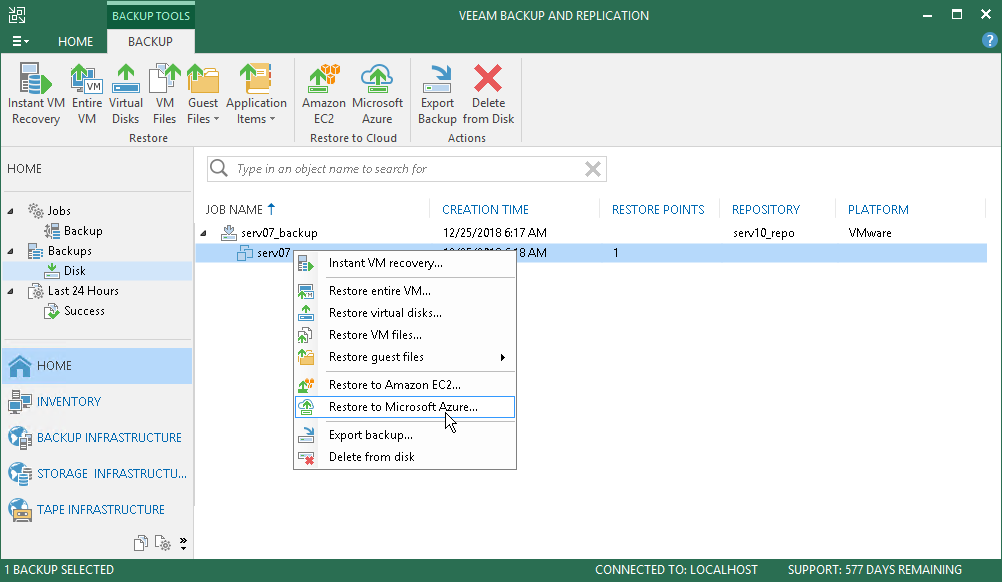Viewport: 1002px width, 582px height.
Task: Sort by RESTORE POINTS column
Action: 658,210
